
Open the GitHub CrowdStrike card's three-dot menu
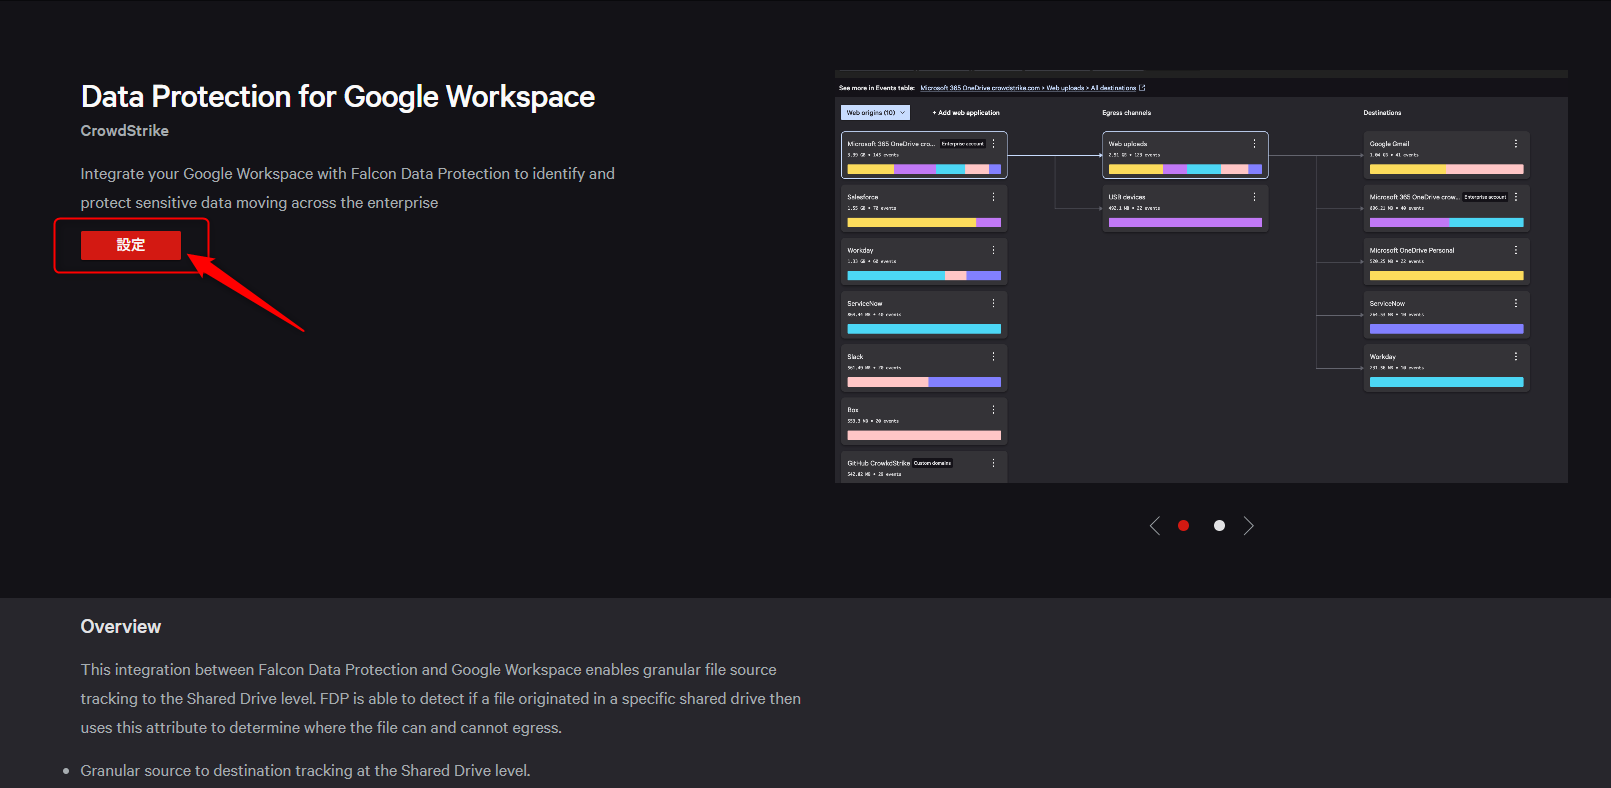pos(993,463)
